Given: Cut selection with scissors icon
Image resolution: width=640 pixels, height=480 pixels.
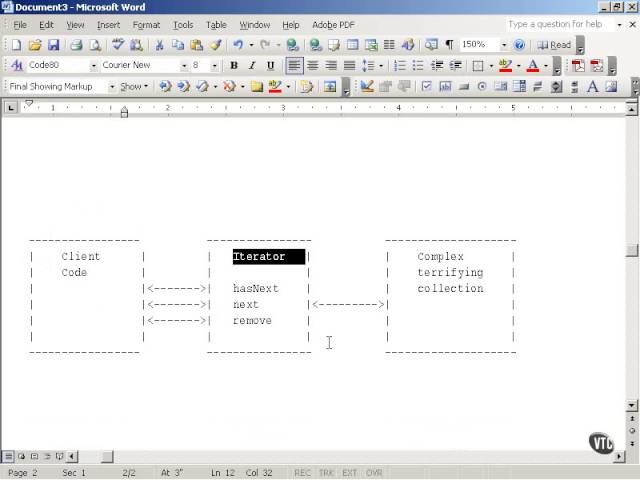Looking at the screenshot, I should [160, 45].
